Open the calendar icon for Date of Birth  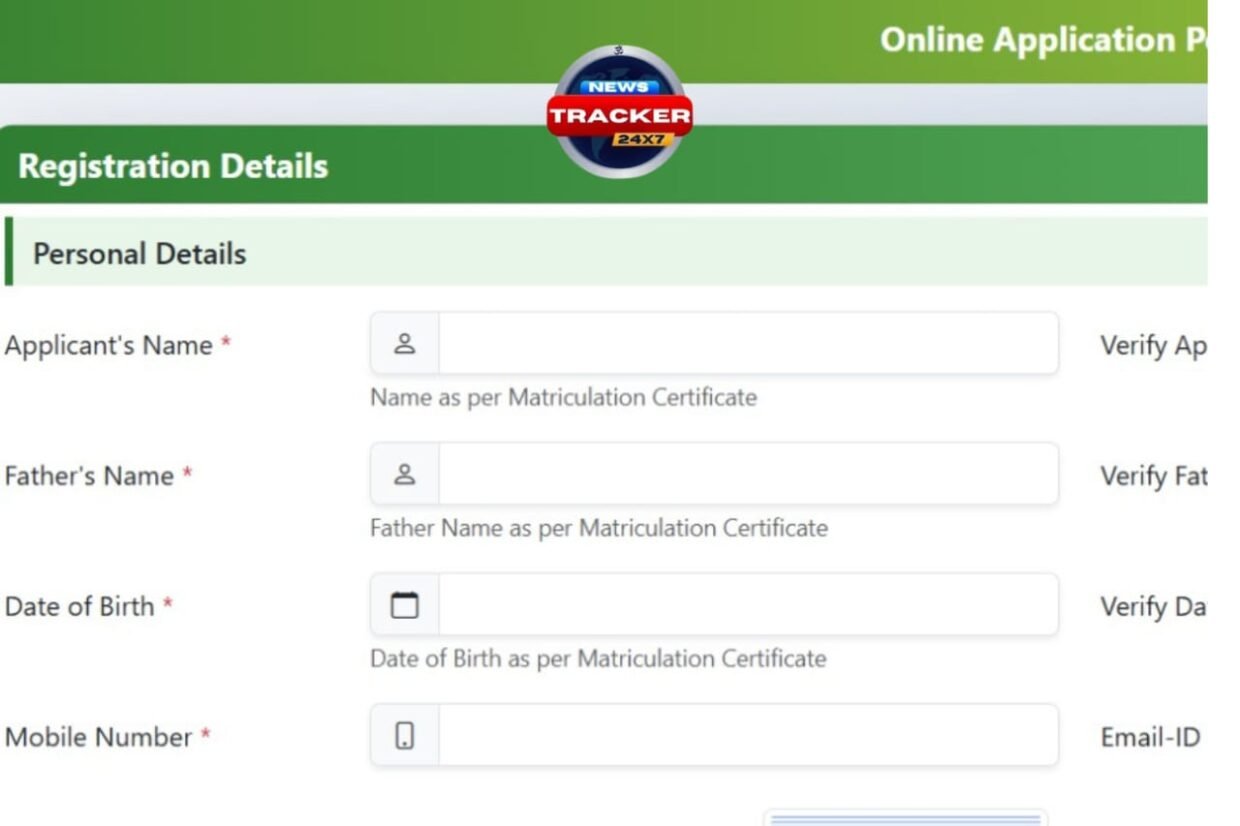pyautogui.click(x=404, y=604)
